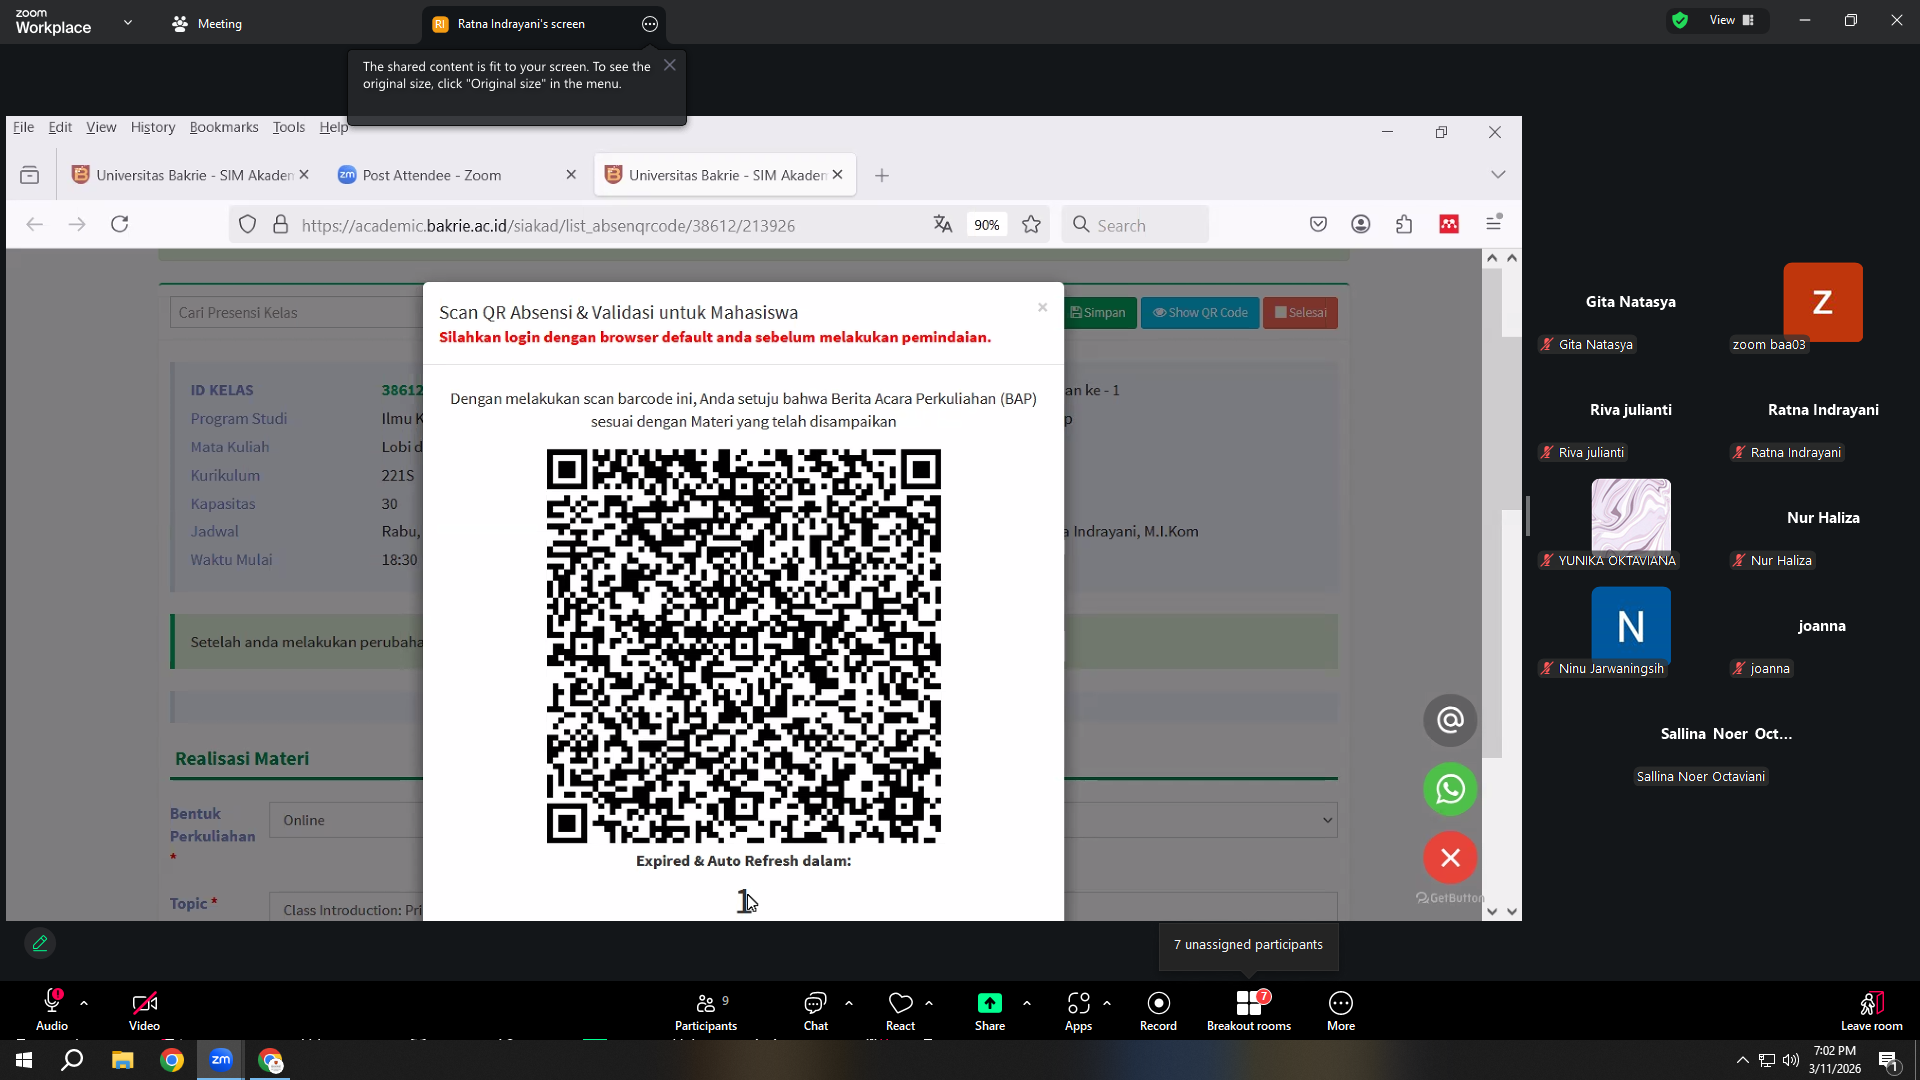The width and height of the screenshot is (1920, 1080).
Task: Close the QR Absensi dialog
Action: [x=1042, y=307]
